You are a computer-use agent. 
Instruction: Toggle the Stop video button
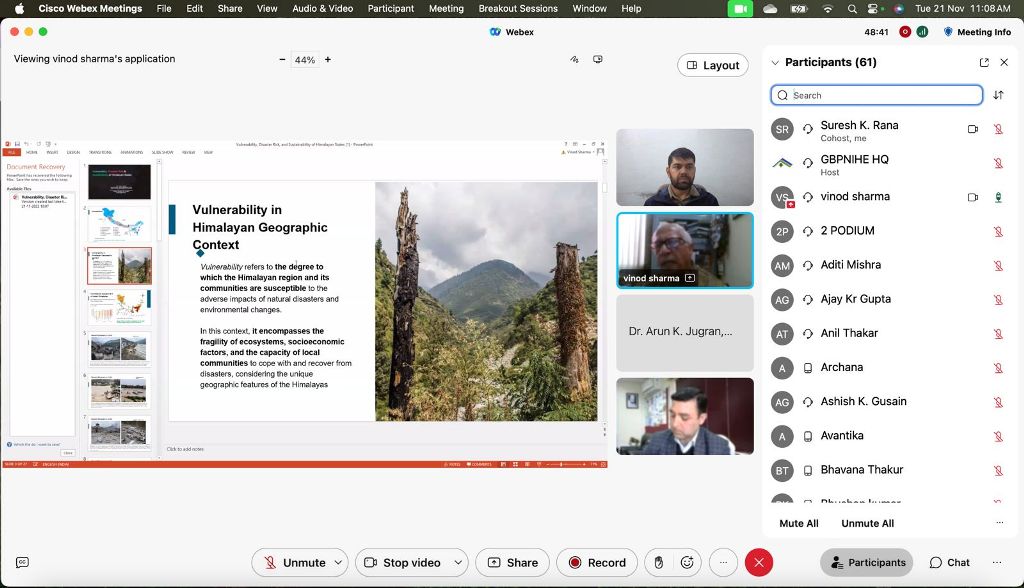[401, 562]
